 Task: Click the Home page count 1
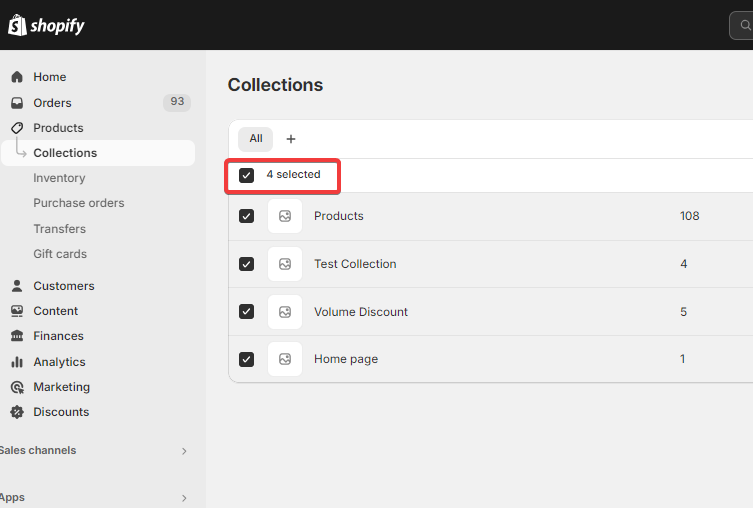(x=682, y=359)
